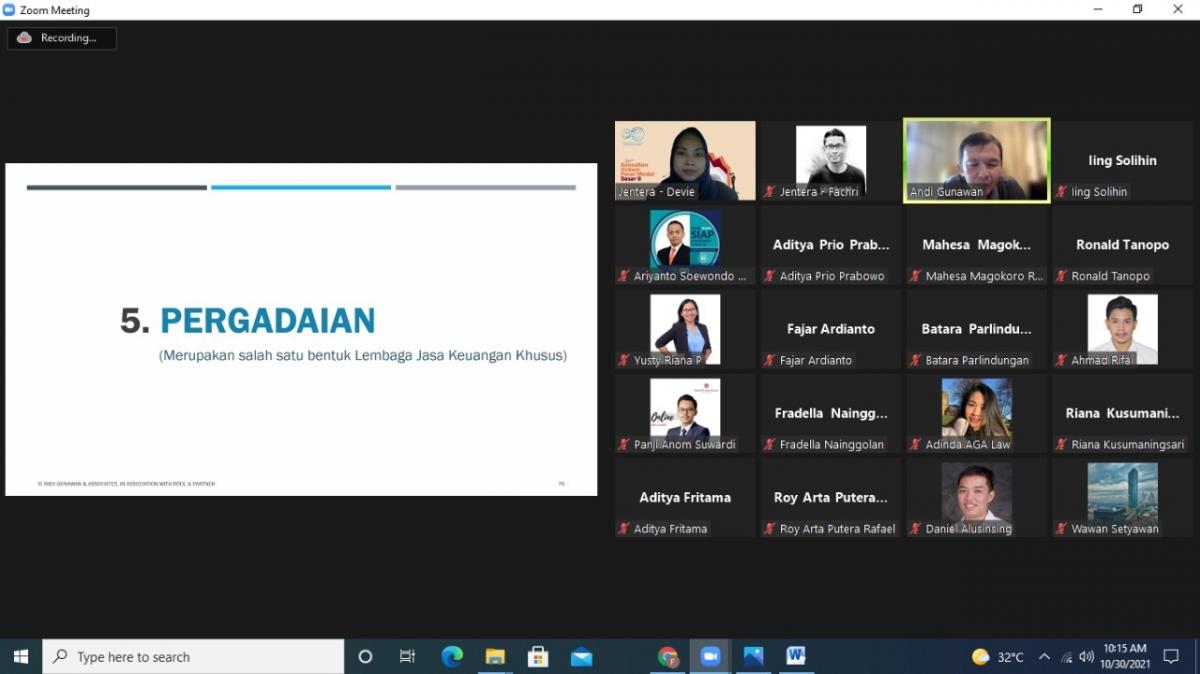Click the Cortana circle icon
1200x674 pixels.
365,656
